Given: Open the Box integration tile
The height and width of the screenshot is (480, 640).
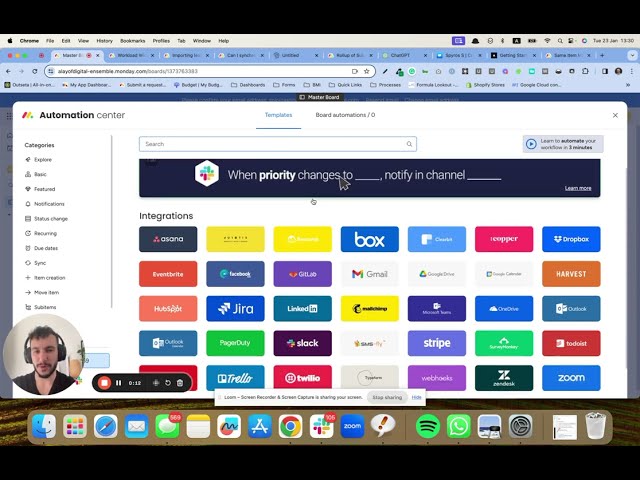Looking at the screenshot, I should pyautogui.click(x=369, y=239).
